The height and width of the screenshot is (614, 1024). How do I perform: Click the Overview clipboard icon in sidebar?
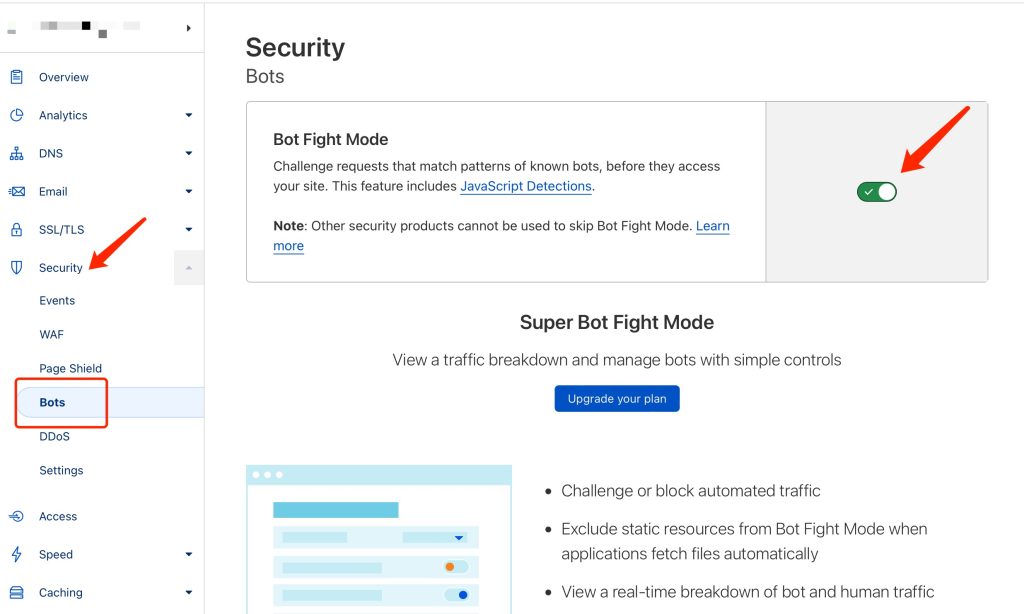pos(16,77)
